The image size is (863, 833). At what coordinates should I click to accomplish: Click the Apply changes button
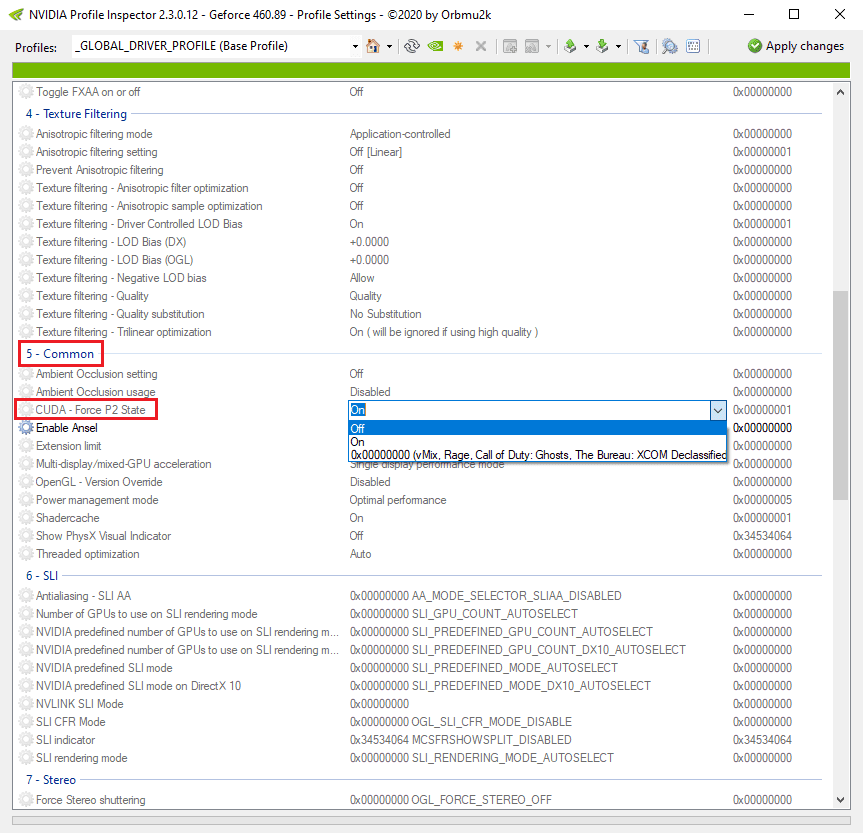(795, 46)
